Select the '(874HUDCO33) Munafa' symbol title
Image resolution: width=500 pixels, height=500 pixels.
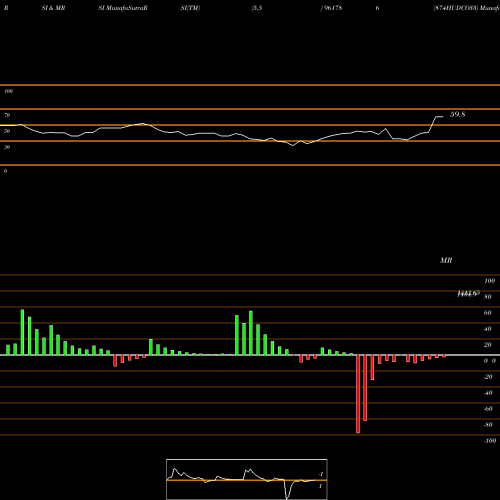coord(466,8)
